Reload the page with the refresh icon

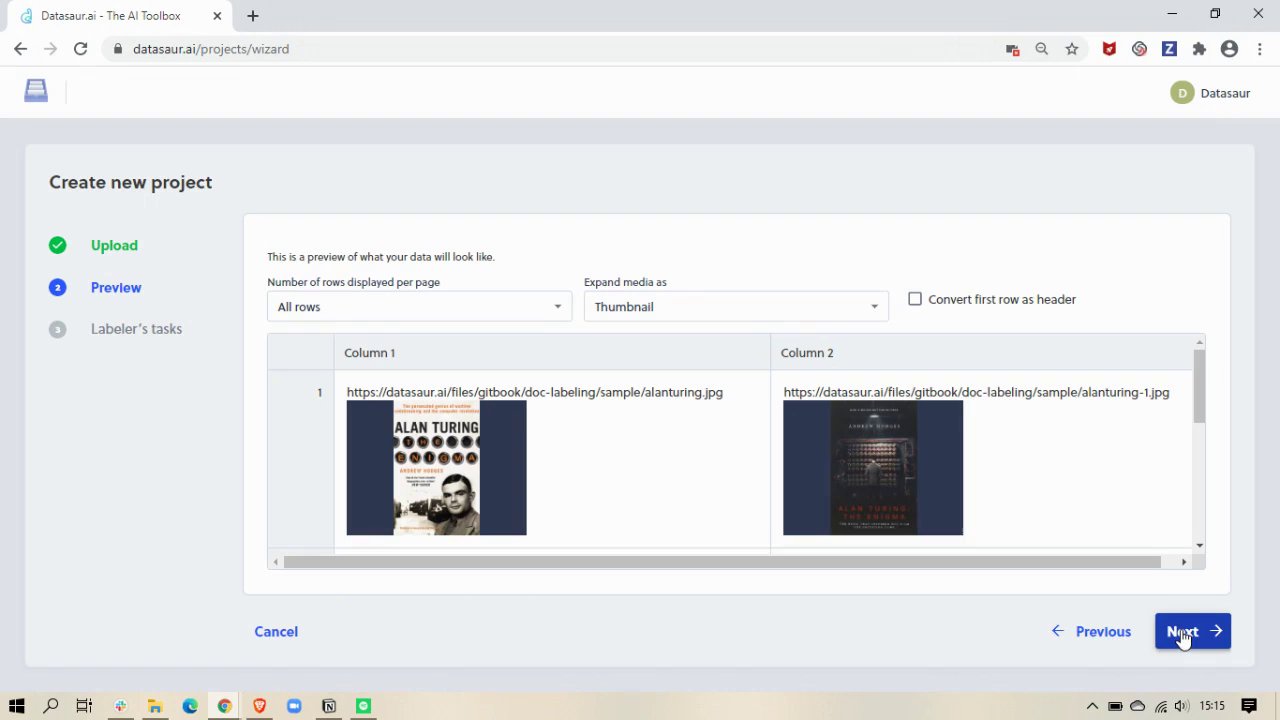coord(80,49)
